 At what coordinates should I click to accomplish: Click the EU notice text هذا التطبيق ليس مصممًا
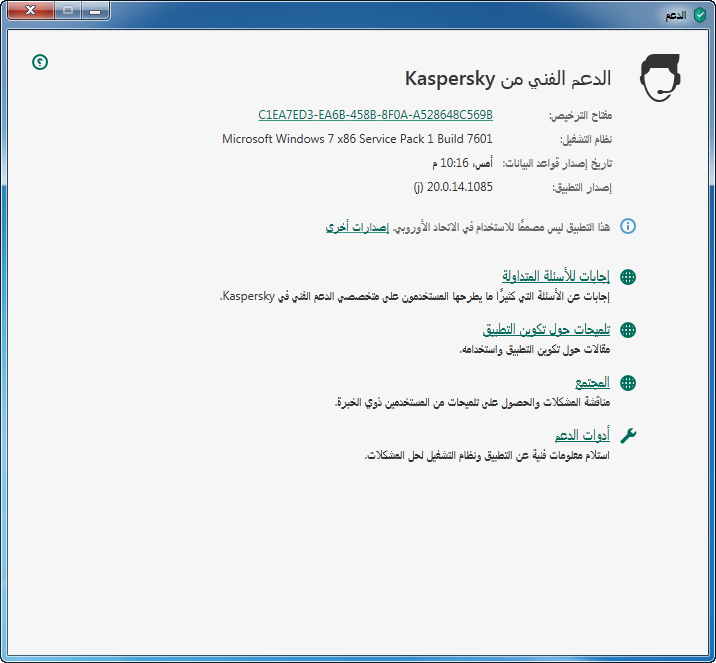pyautogui.click(x=501, y=227)
